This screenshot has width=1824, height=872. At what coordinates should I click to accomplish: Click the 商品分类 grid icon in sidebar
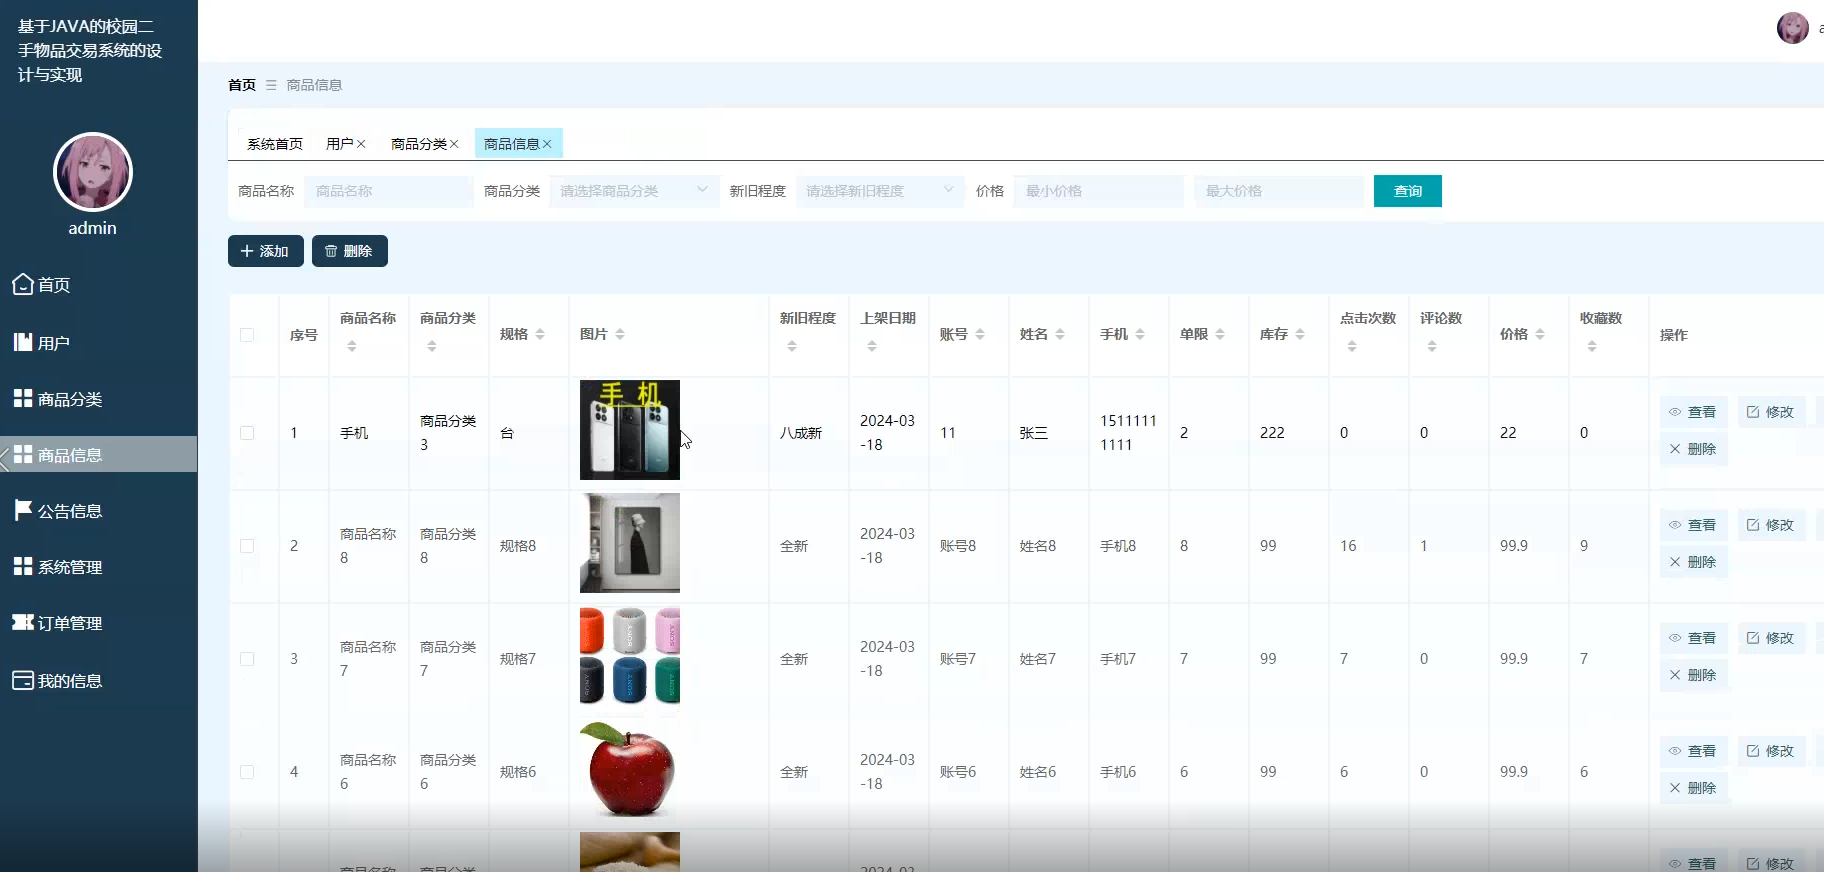point(23,398)
